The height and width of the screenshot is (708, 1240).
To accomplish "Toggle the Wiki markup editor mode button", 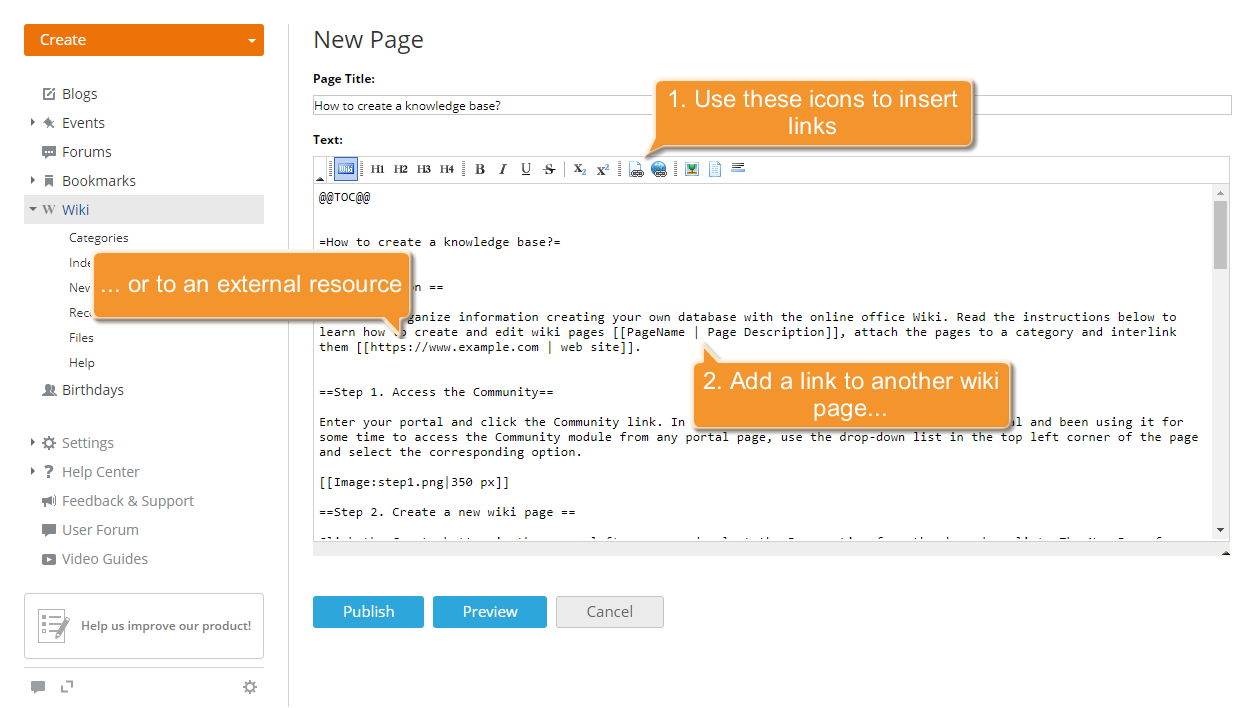I will pos(345,169).
